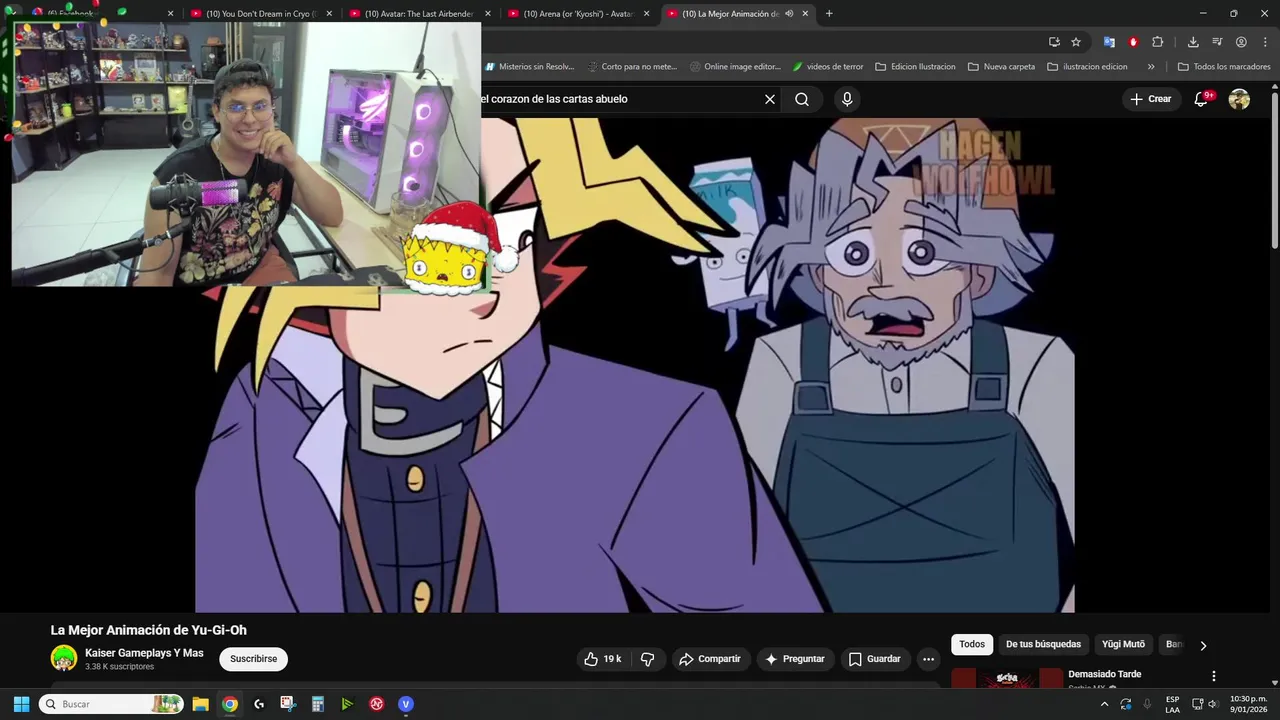Click the install/cast screen icon in address bar
1280x720 pixels.
pyautogui.click(x=1054, y=42)
